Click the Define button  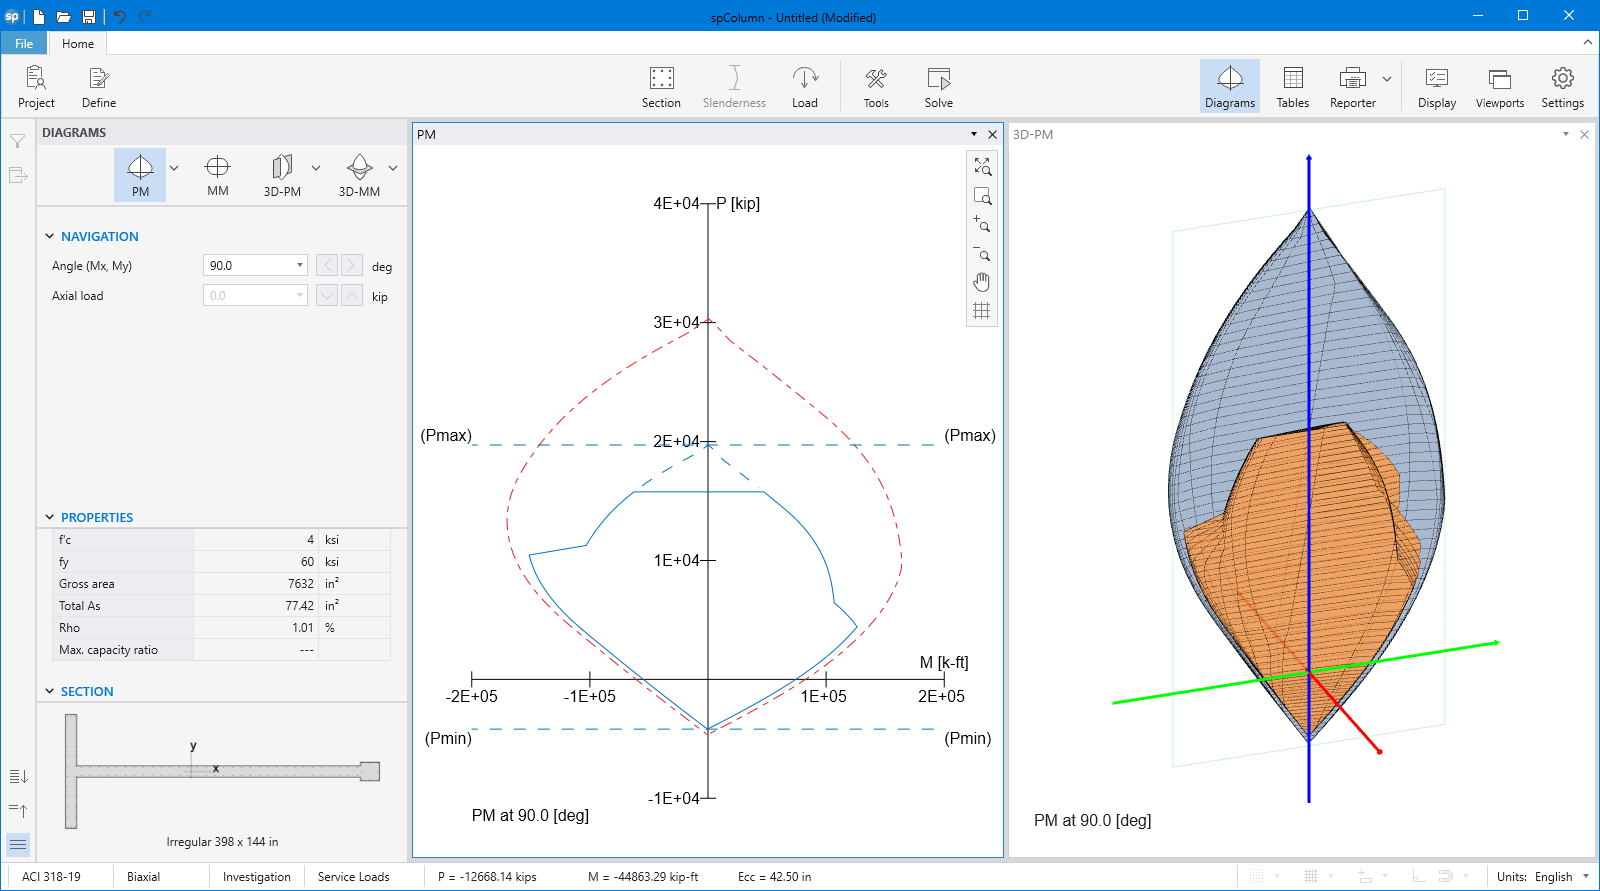click(x=99, y=87)
